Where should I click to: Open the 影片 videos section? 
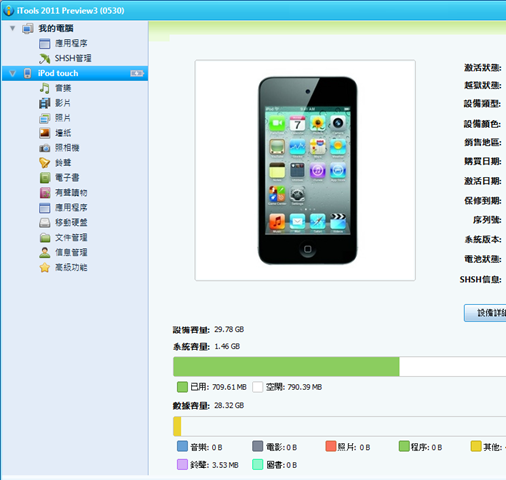[55, 103]
